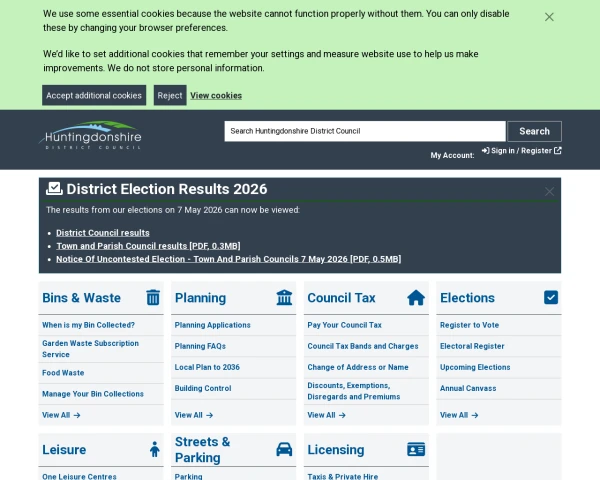Open District Council results link
This screenshot has height=480, width=600.
tap(103, 233)
